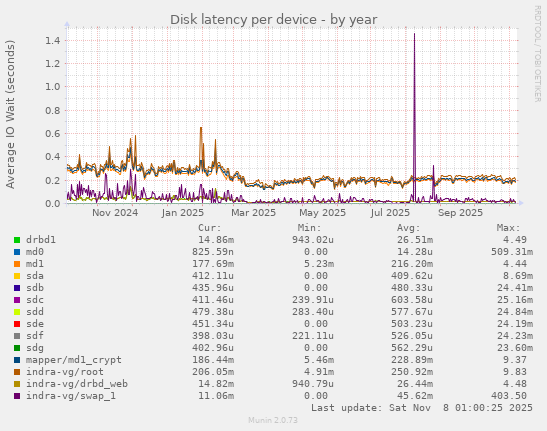This screenshot has height=431, width=547.
Task: Select the sdc device label
Action: (35, 300)
